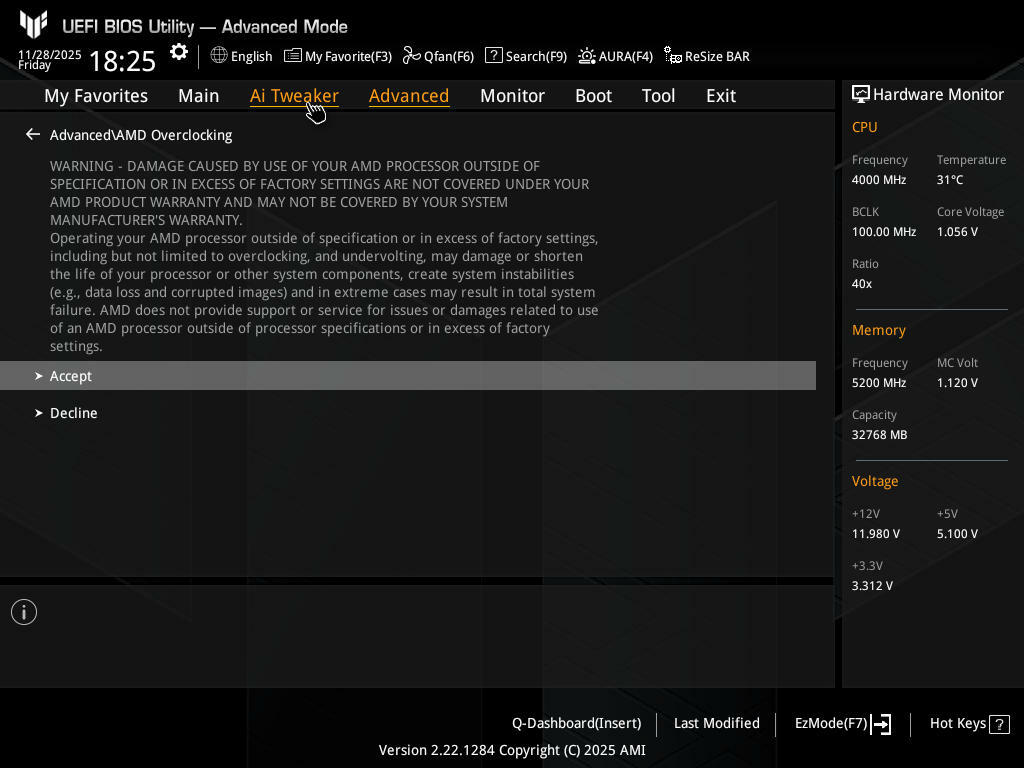Open the Monitor tab

pyautogui.click(x=512, y=96)
